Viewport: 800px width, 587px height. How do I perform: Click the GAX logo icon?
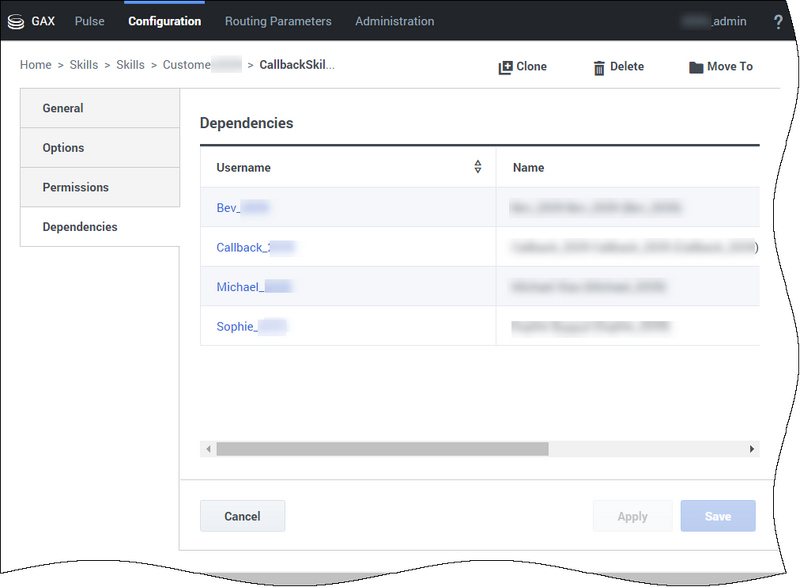[x=16, y=21]
